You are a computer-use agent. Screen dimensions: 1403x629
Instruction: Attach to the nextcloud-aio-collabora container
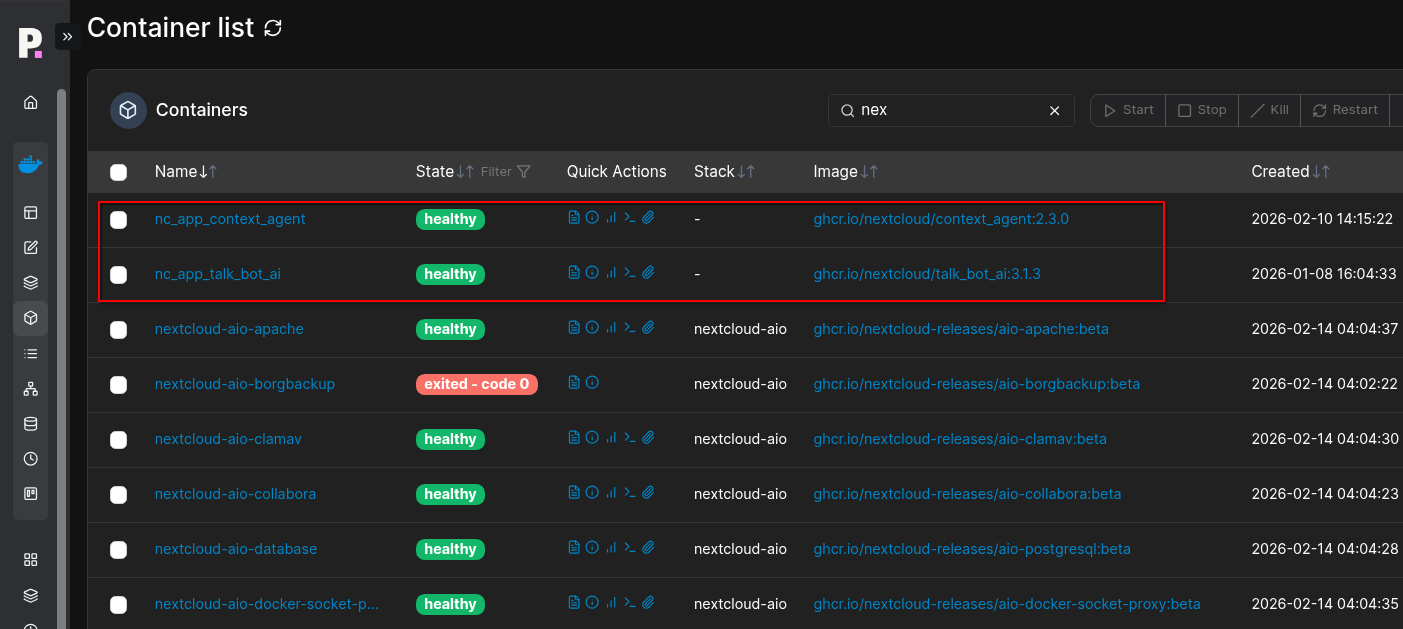(x=648, y=492)
